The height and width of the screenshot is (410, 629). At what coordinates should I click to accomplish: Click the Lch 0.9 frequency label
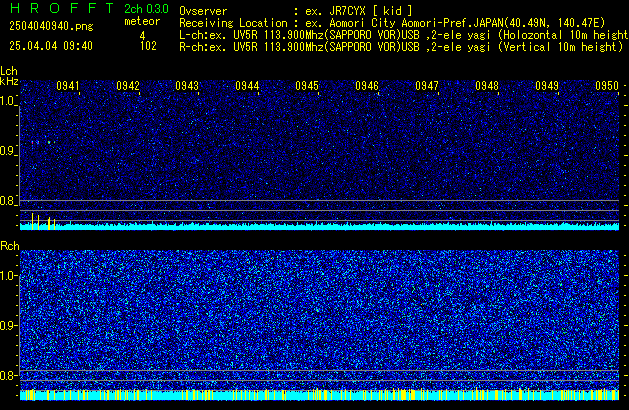8,151
